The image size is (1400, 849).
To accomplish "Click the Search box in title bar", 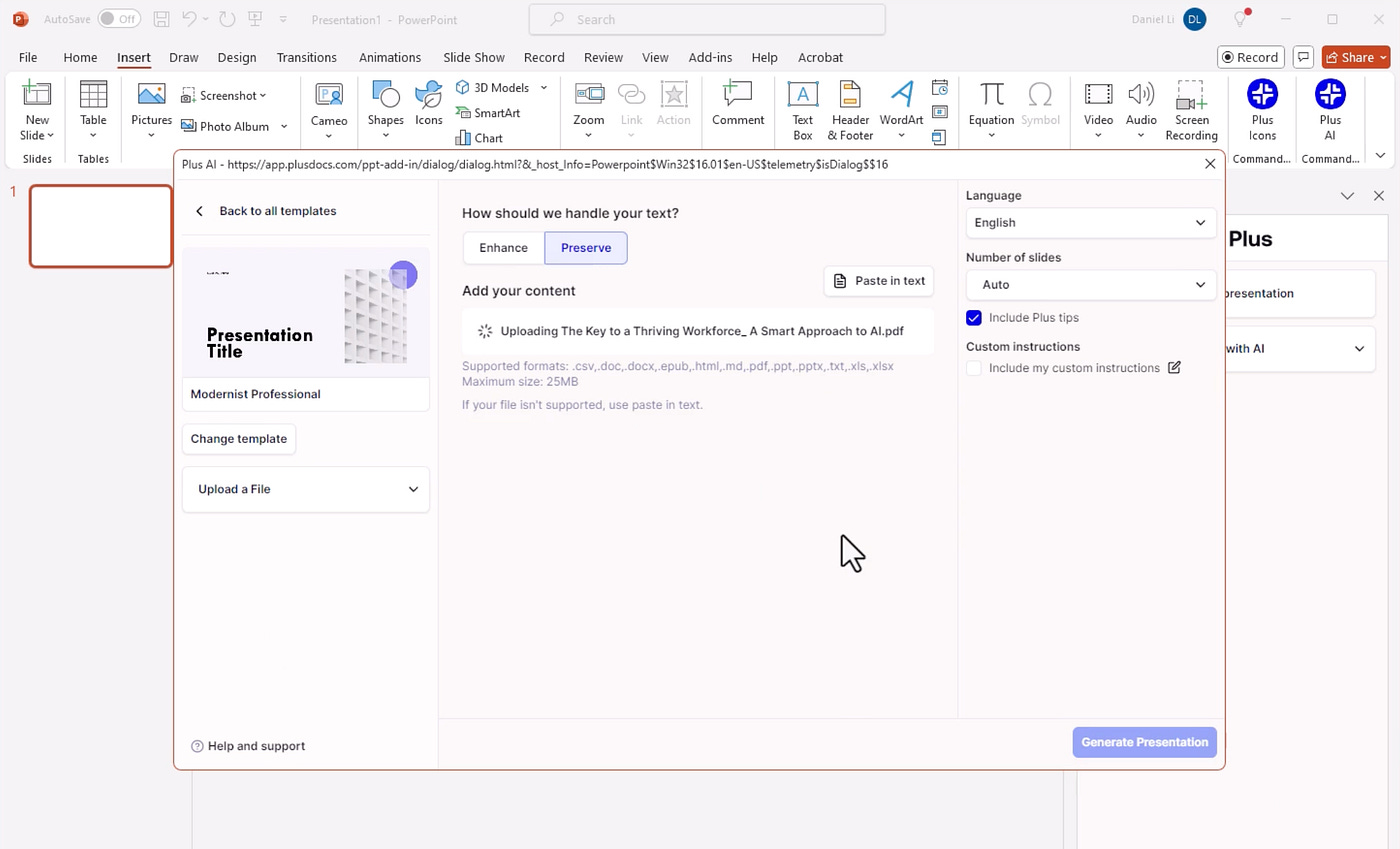I will point(707,19).
